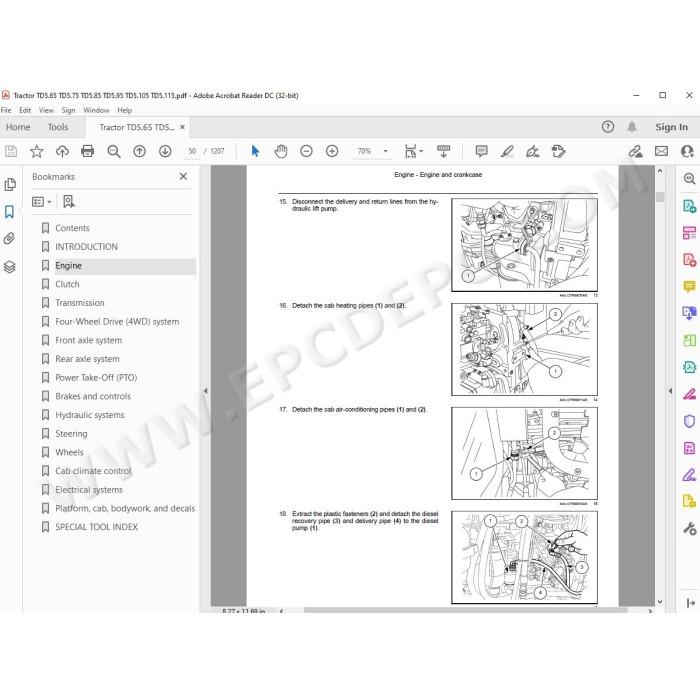Click the current page number field
700x700 pixels.
(192, 151)
